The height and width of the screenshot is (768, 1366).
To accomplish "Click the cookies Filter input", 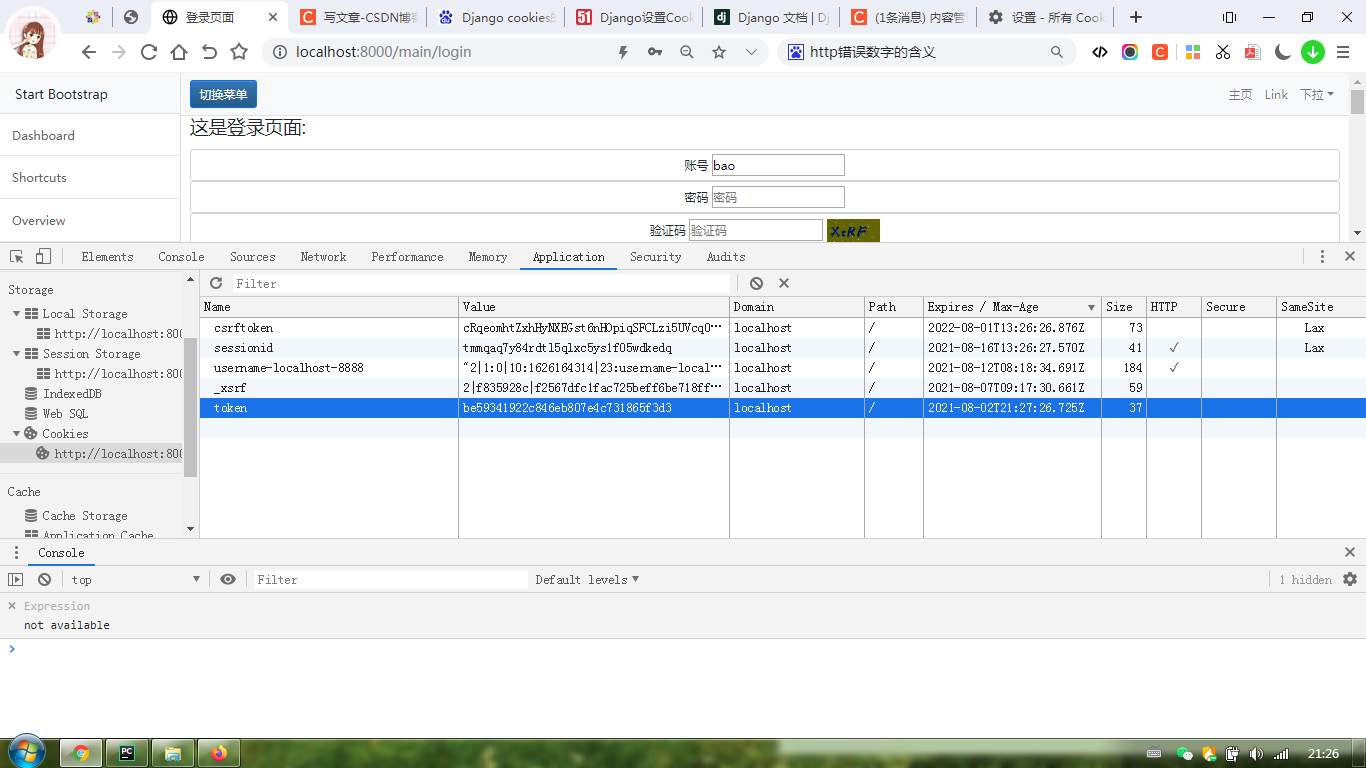I will pos(482,283).
